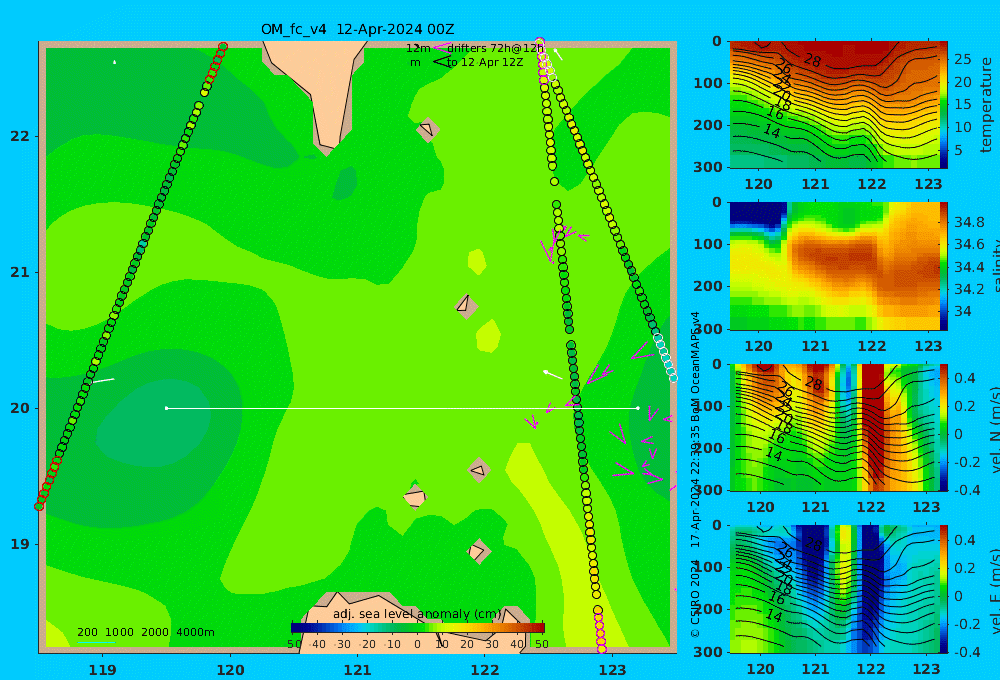Click the island near 19N 122E
The height and width of the screenshot is (680, 1000).
478,551
